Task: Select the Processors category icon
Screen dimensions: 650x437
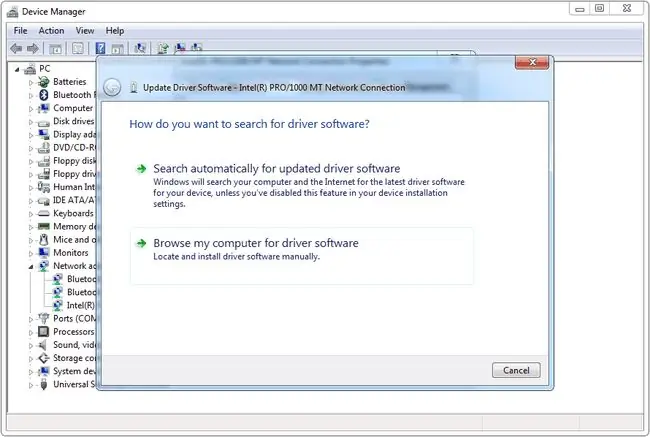Action: [44, 332]
